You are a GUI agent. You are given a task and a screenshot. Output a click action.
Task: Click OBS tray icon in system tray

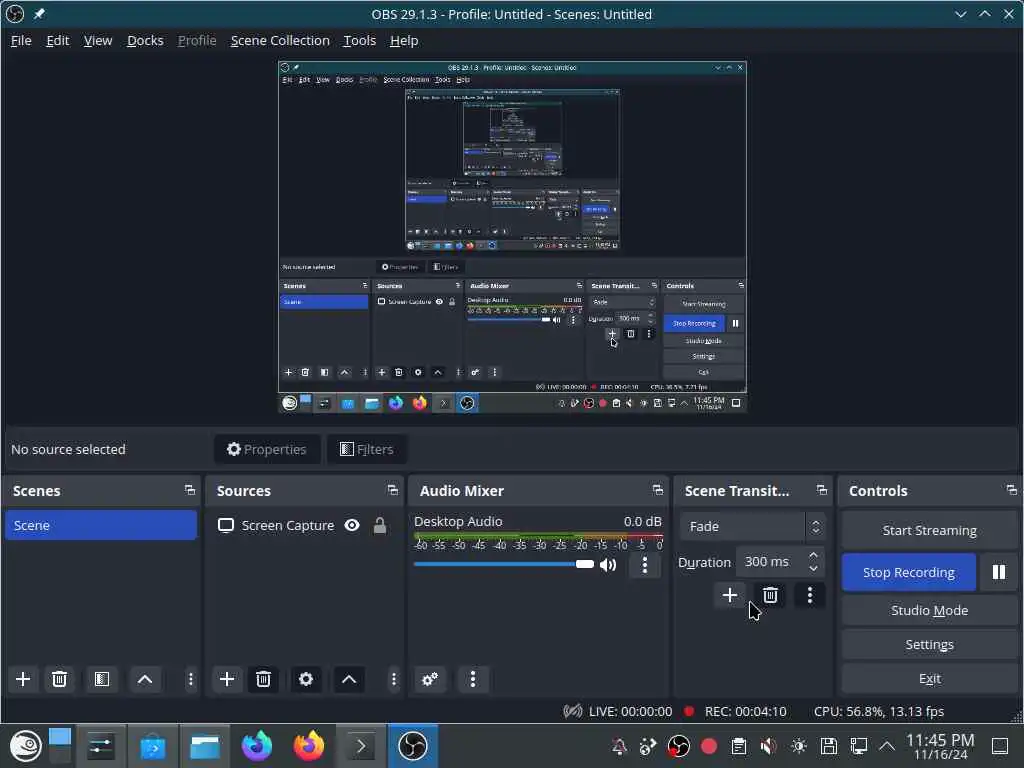(x=679, y=746)
